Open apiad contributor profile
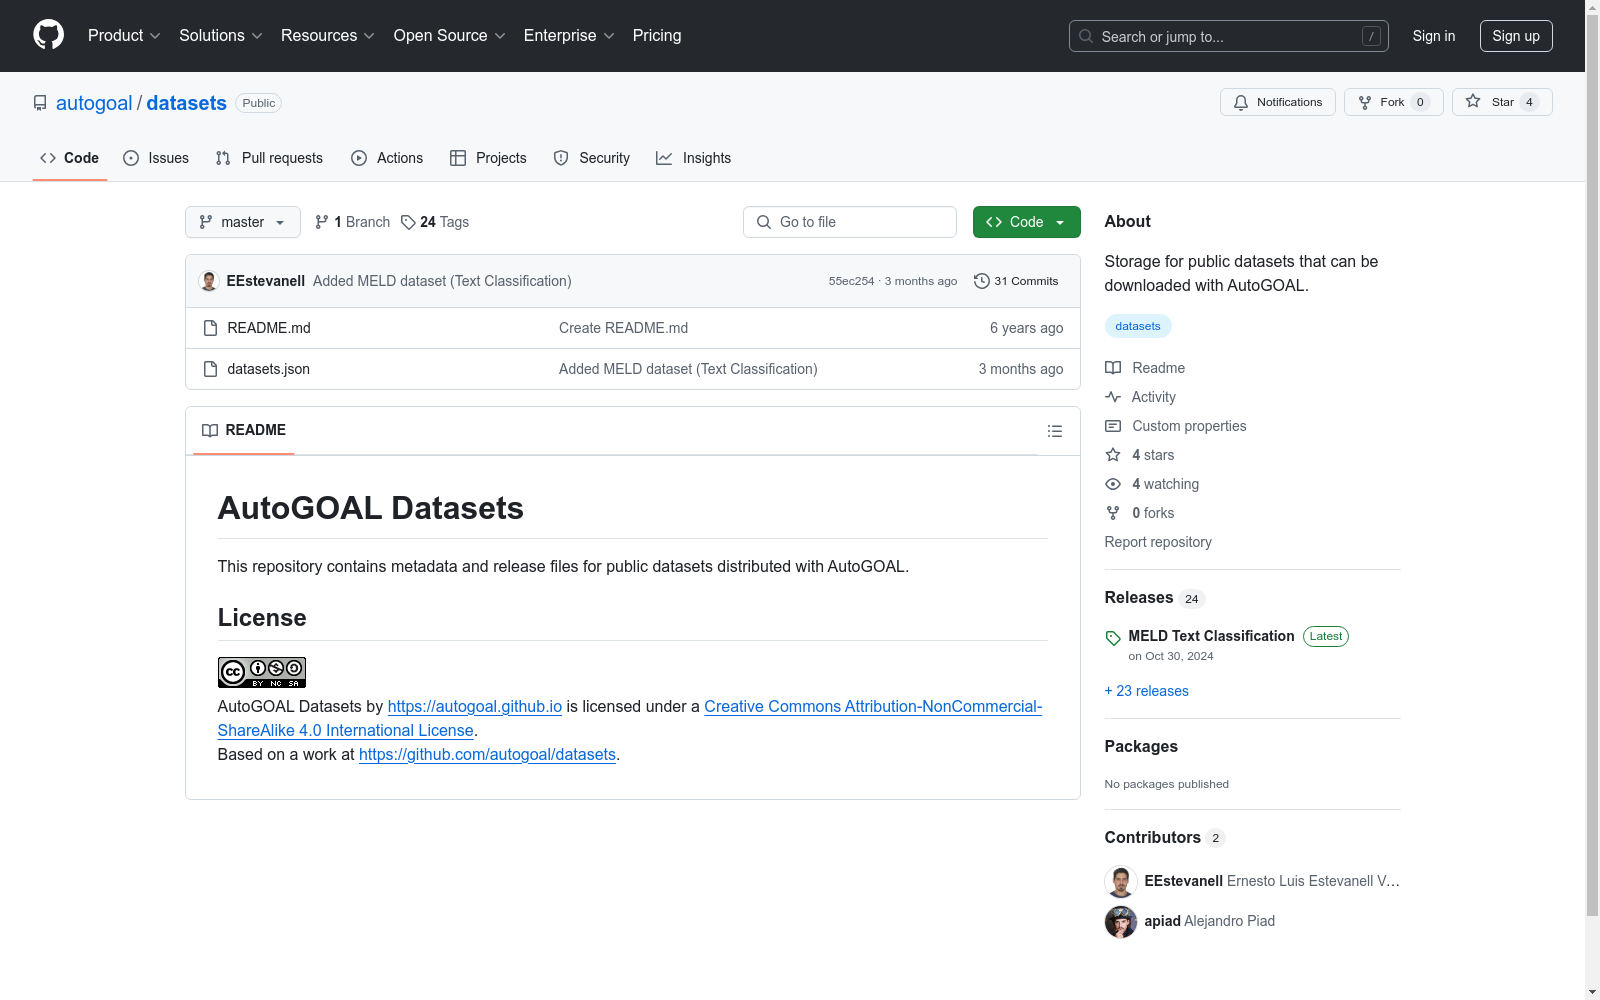Screen dimensions: 1600x1000 [x=1163, y=921]
